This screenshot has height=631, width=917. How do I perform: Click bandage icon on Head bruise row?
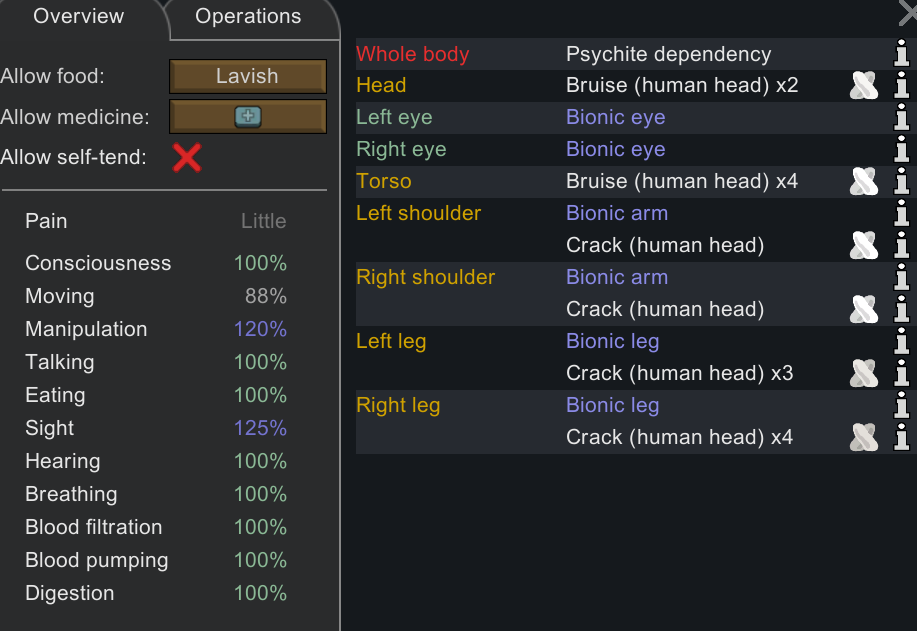[x=864, y=86]
